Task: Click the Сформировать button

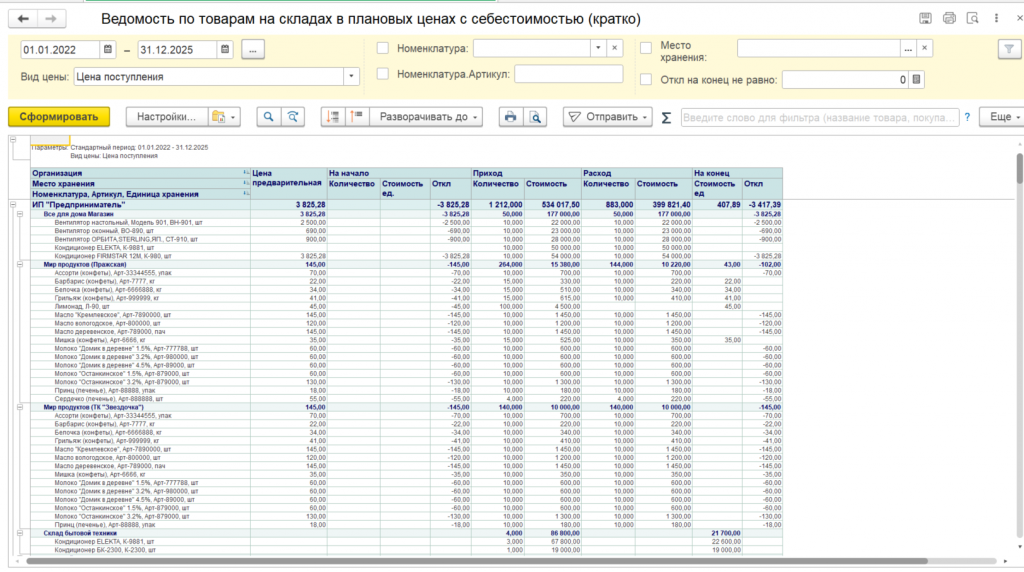Action: (58, 117)
